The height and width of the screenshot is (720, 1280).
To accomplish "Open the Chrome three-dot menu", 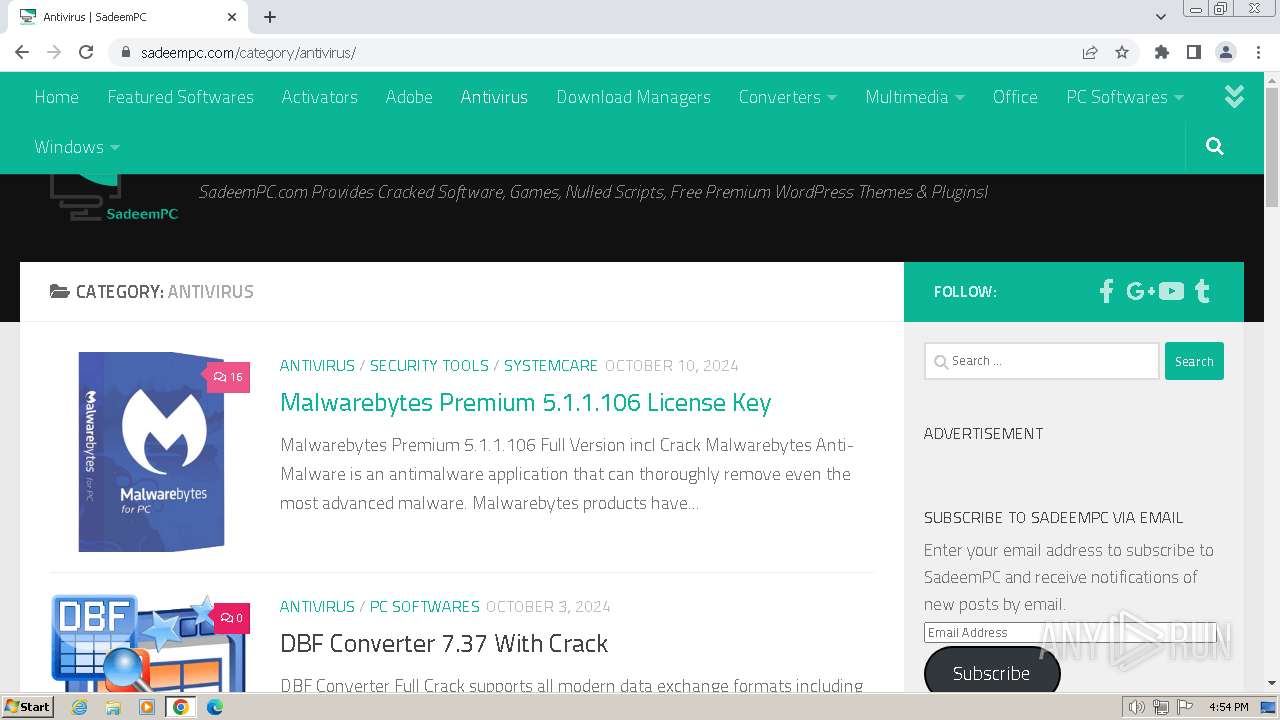I will (1258, 52).
